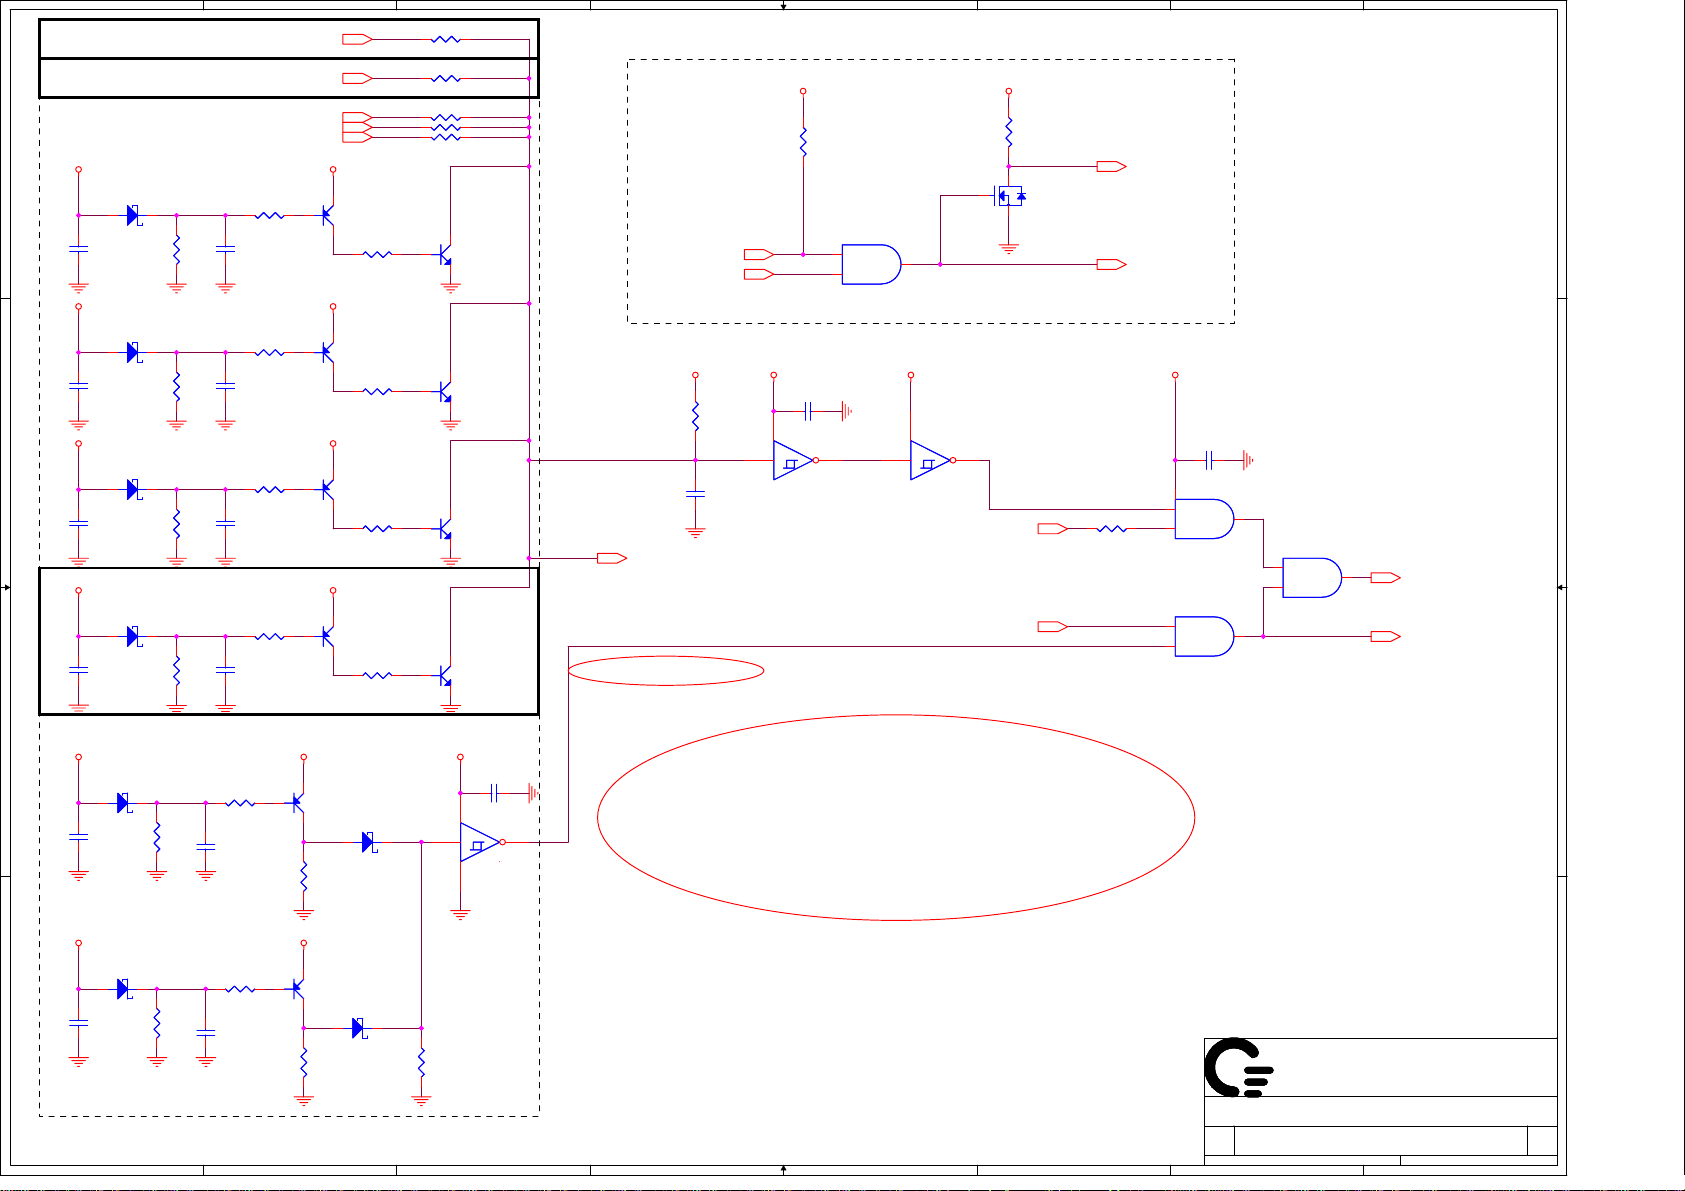Select the output port tapped from lower AND gate

[1386, 637]
